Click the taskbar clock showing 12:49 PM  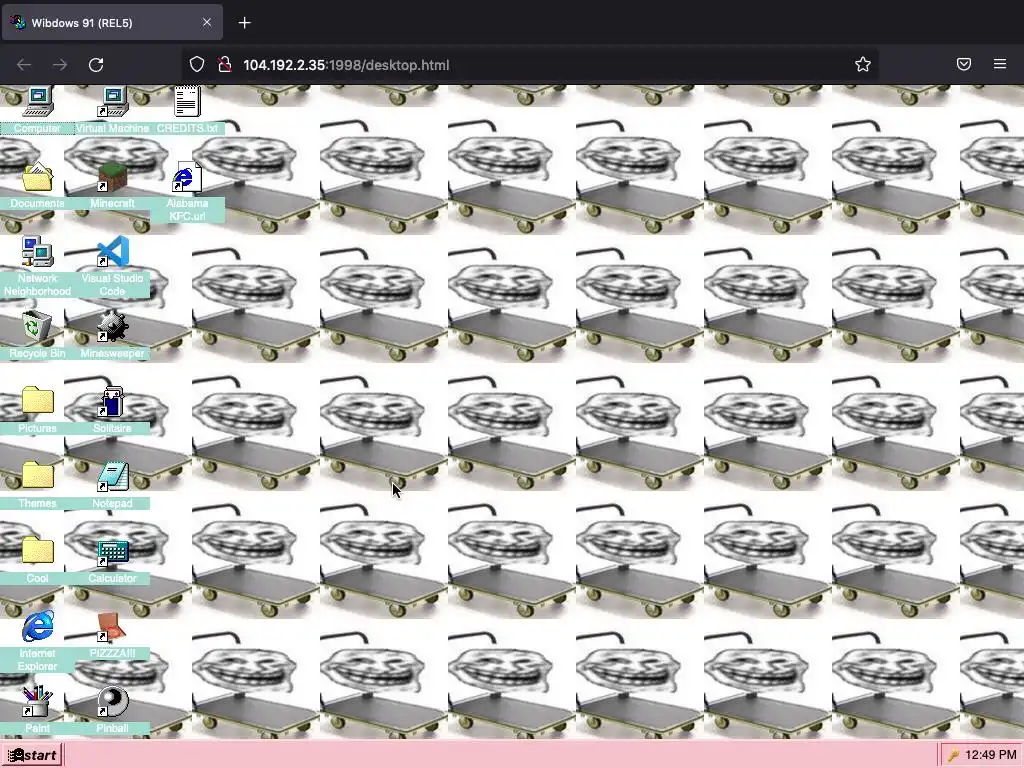991,756
